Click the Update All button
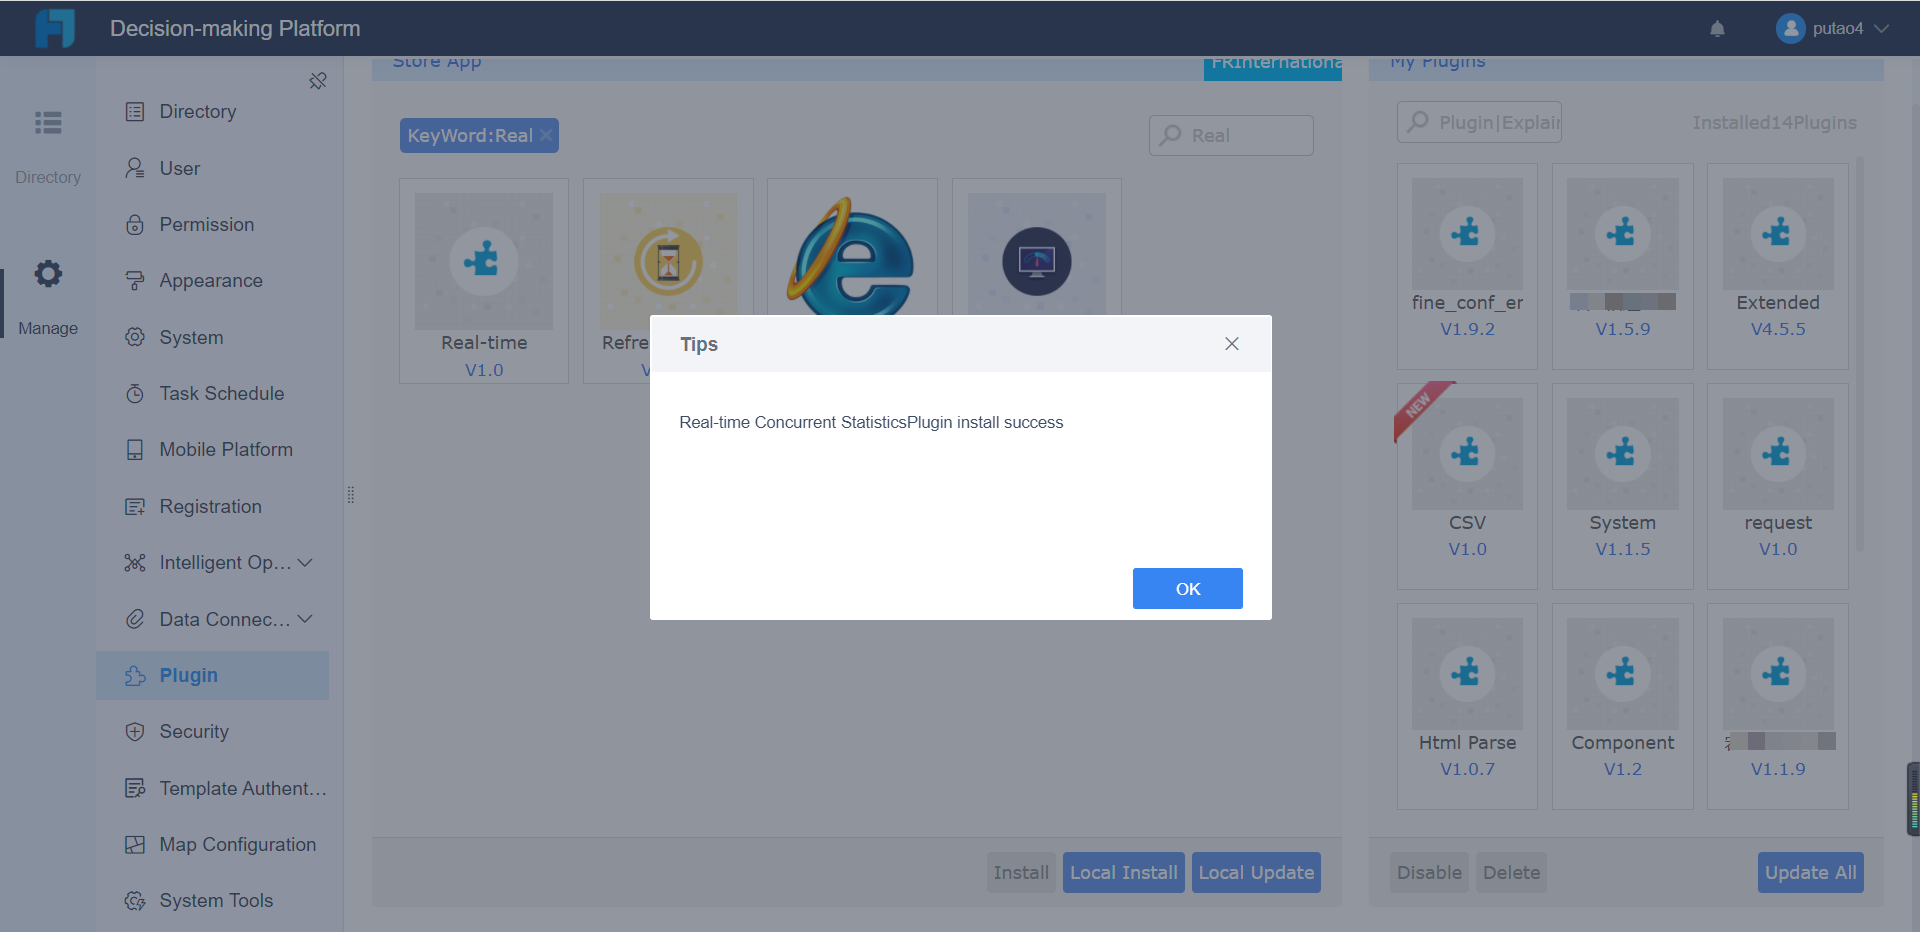1920x932 pixels. (x=1811, y=872)
